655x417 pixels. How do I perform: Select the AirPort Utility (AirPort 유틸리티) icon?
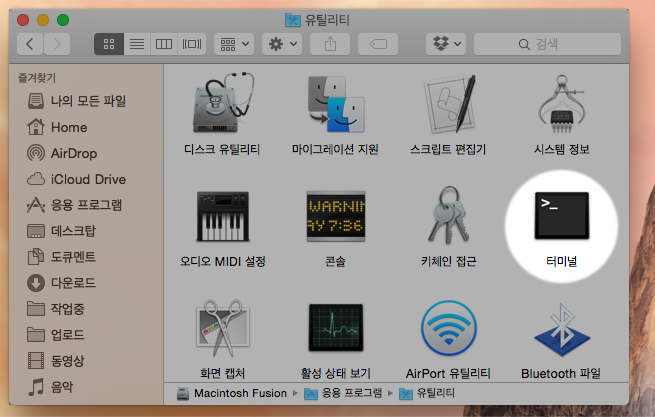click(x=449, y=328)
